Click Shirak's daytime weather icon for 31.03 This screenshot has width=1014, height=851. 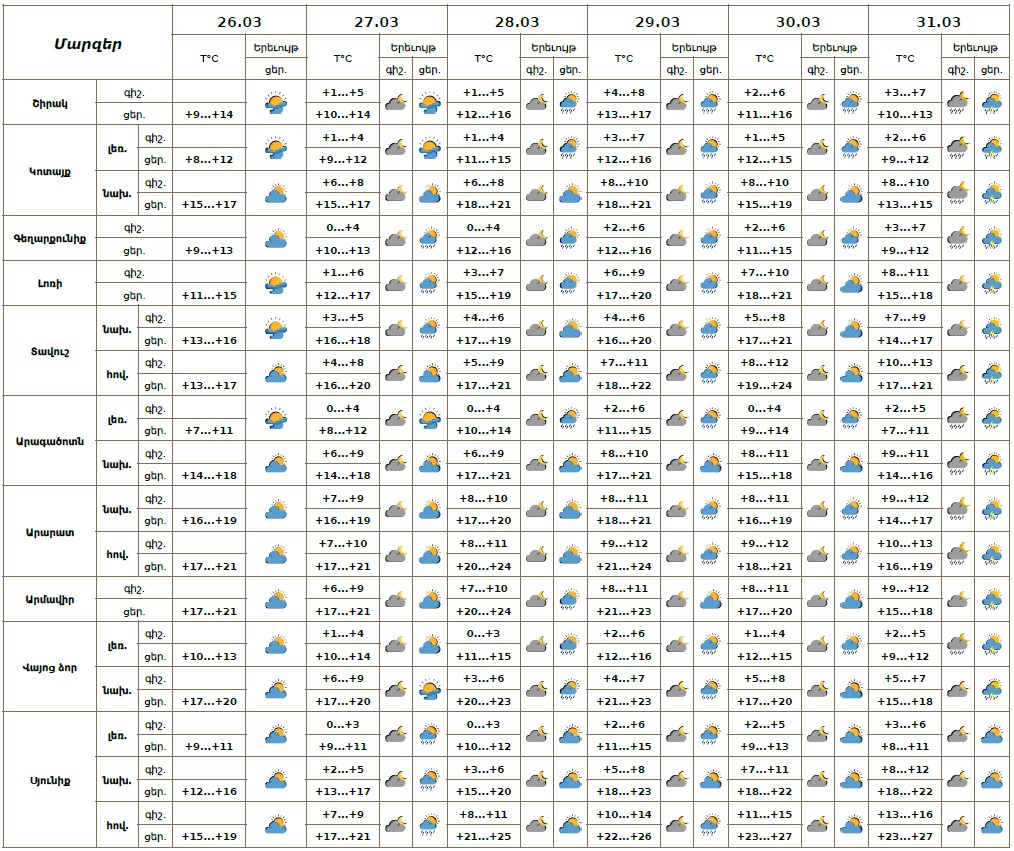click(x=992, y=102)
